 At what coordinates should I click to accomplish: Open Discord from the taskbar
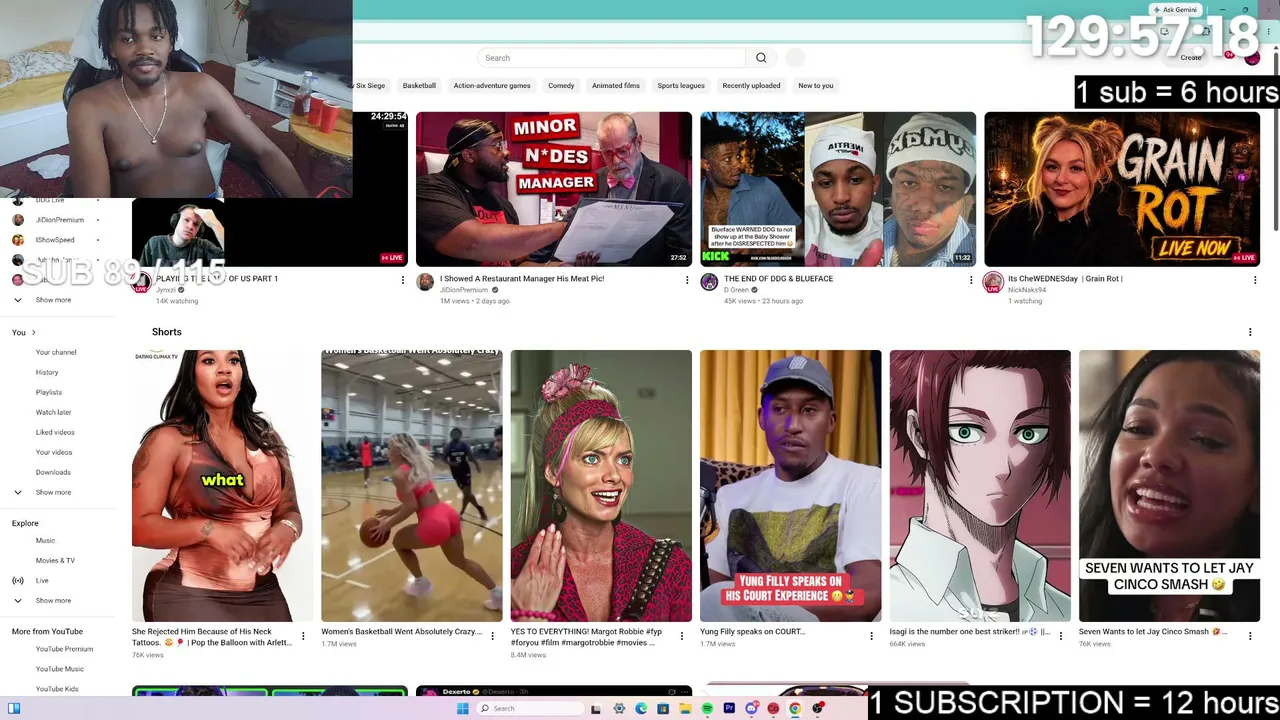[x=751, y=709]
